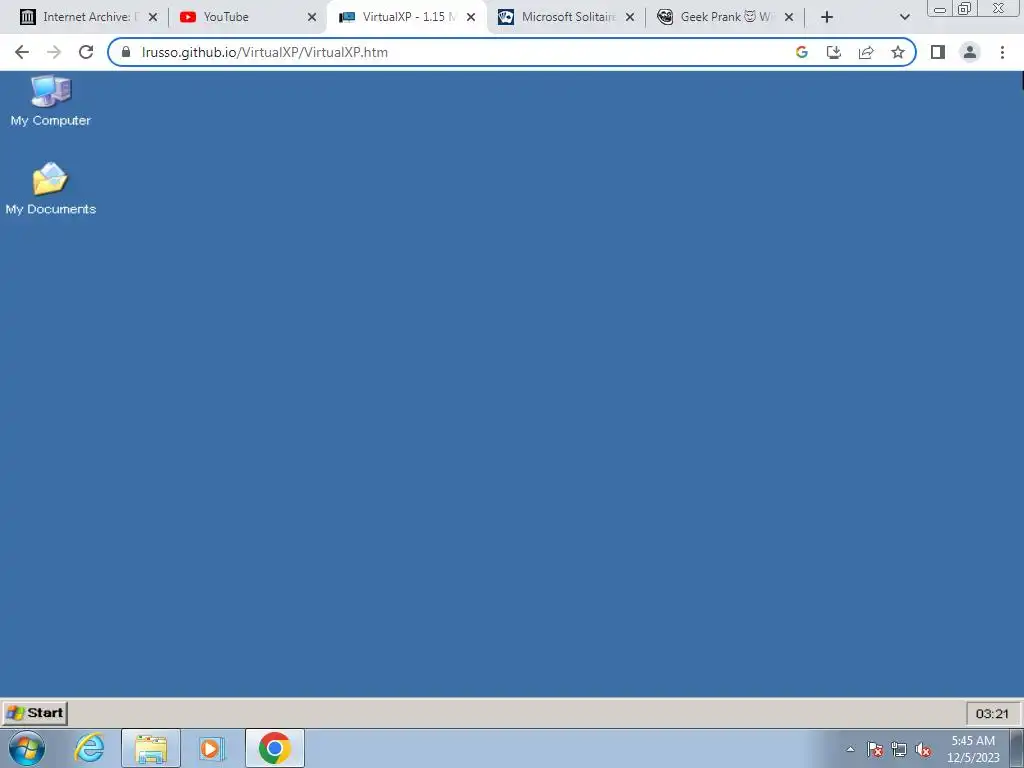The width and height of the screenshot is (1024, 768).
Task: Open the My Computer desktop icon
Action: pyautogui.click(x=50, y=100)
